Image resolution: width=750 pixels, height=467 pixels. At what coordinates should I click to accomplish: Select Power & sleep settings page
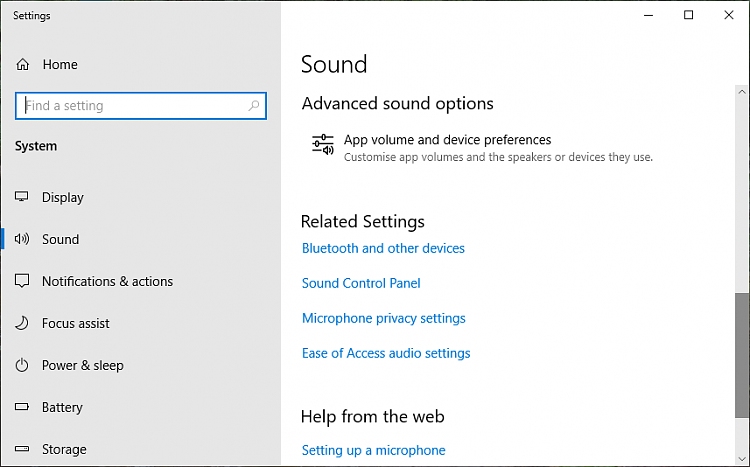(83, 366)
